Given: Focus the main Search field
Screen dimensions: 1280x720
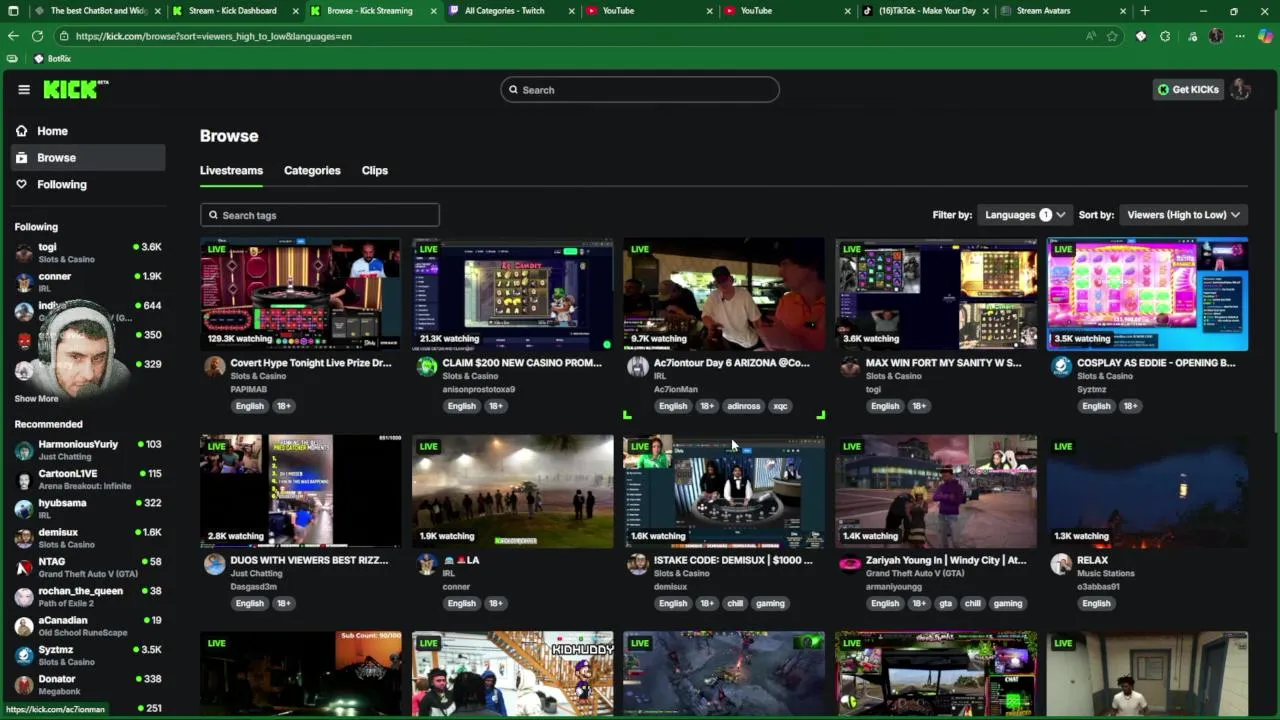Looking at the screenshot, I should click(640, 89).
